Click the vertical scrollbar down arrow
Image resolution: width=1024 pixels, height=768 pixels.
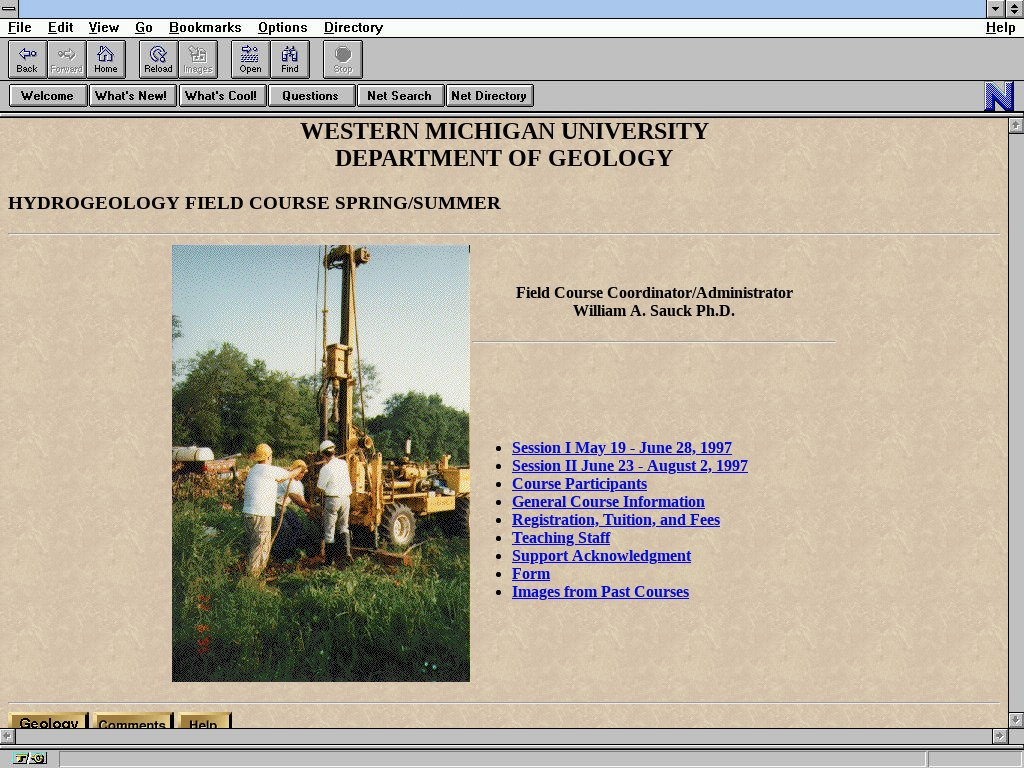pyautogui.click(x=1015, y=719)
